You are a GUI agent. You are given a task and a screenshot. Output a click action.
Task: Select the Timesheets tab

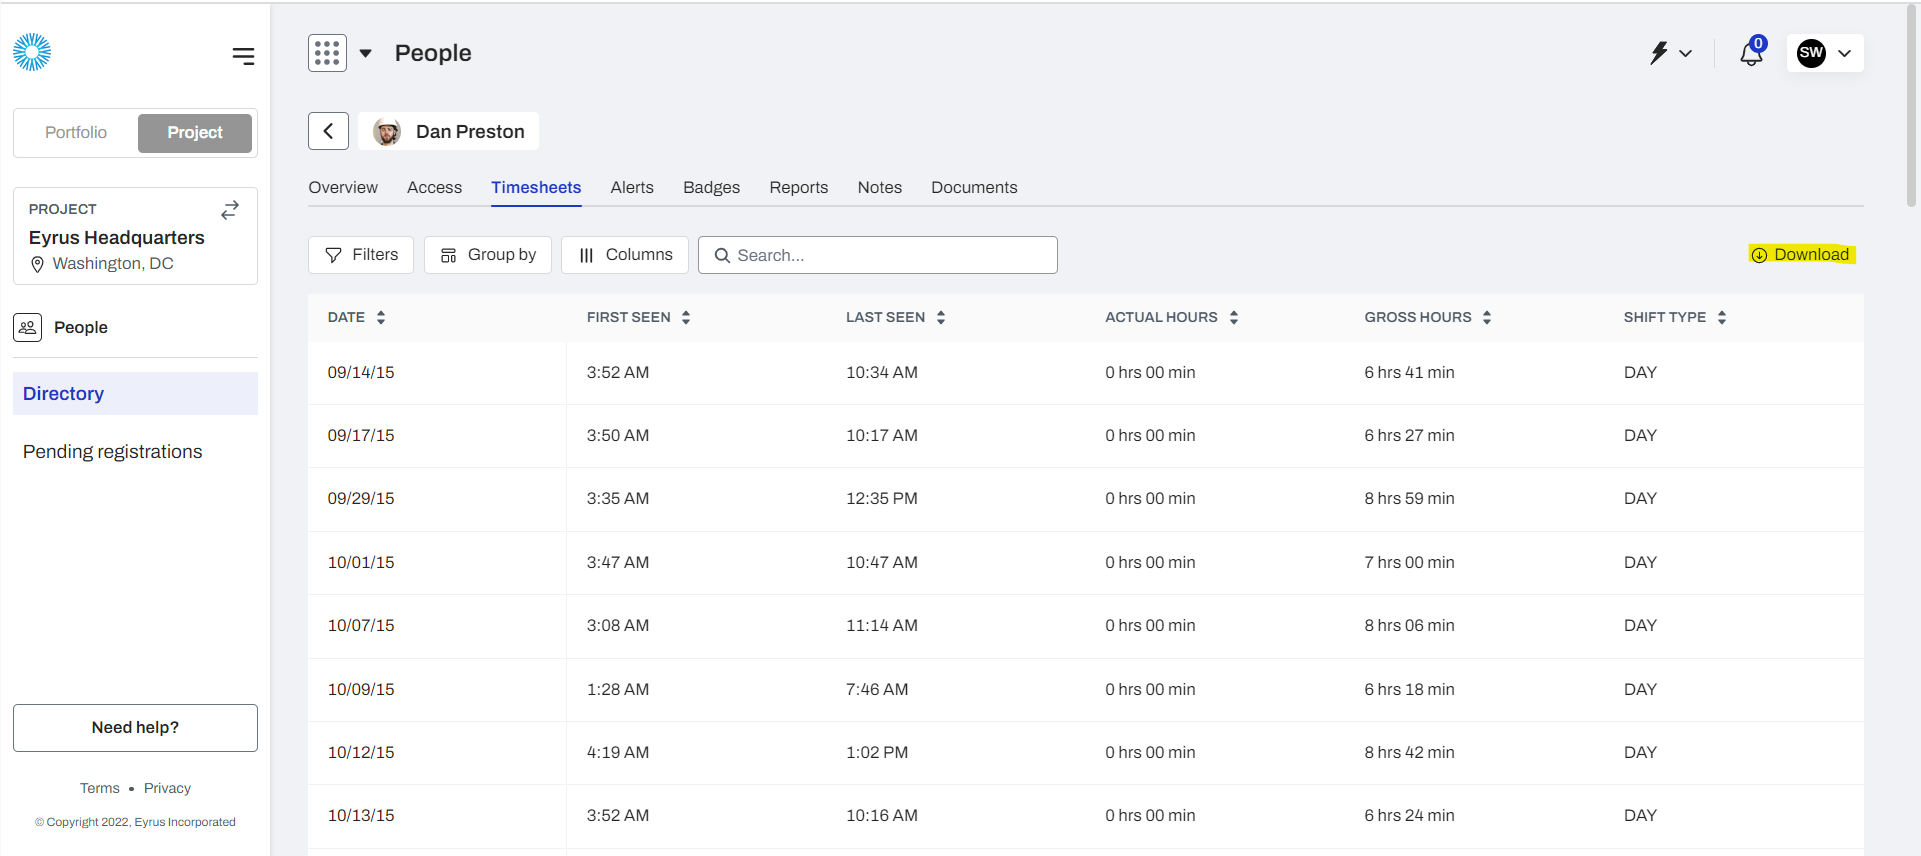point(536,187)
